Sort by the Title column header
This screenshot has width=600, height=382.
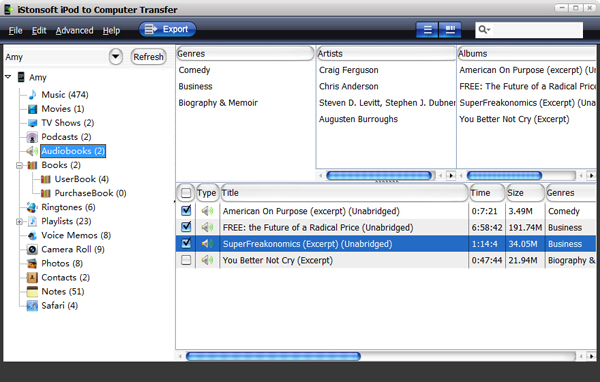pyautogui.click(x=344, y=193)
